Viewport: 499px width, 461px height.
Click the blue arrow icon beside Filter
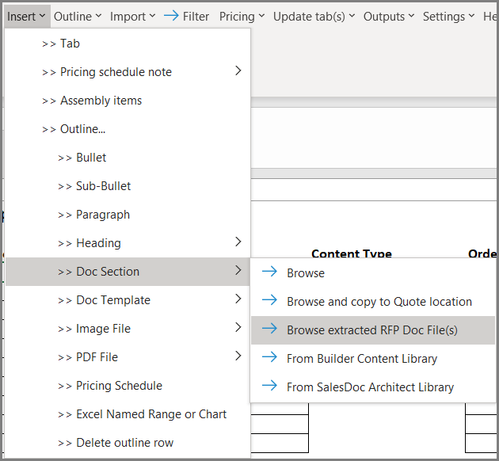click(x=171, y=16)
